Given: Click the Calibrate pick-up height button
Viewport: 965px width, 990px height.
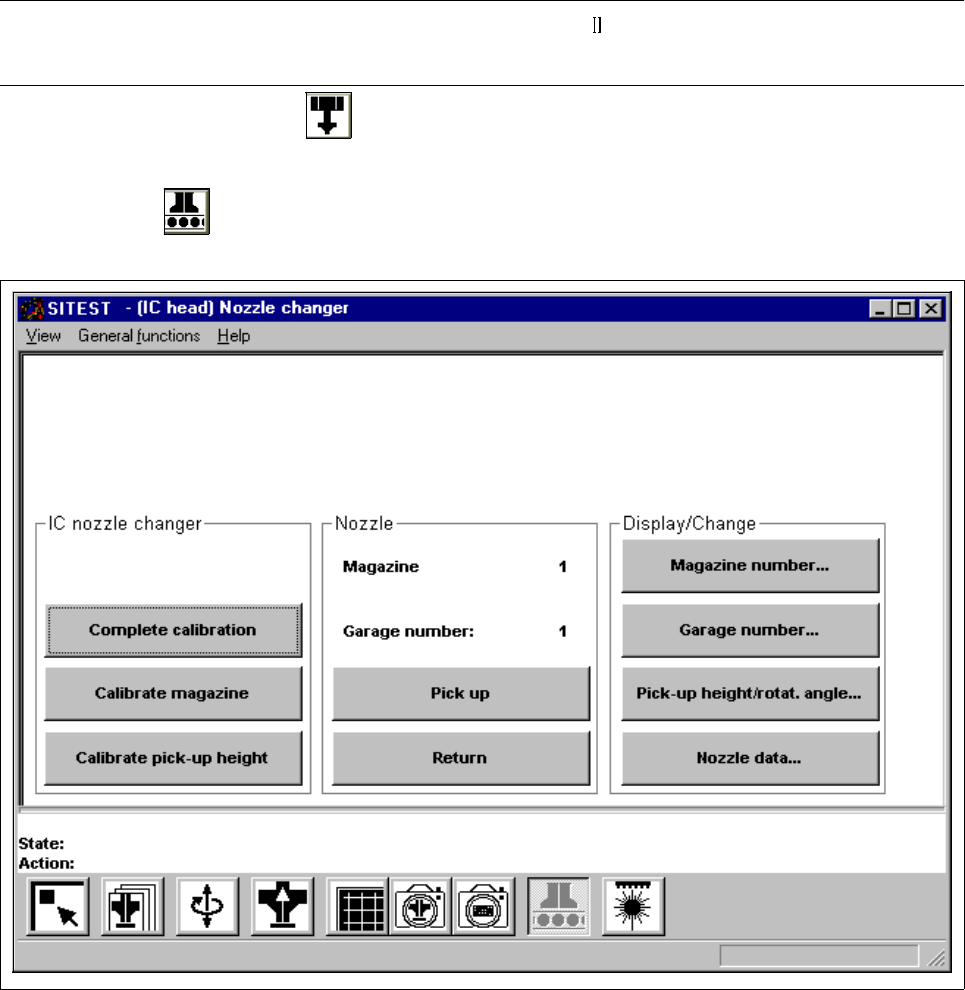Looking at the screenshot, I should tap(173, 758).
